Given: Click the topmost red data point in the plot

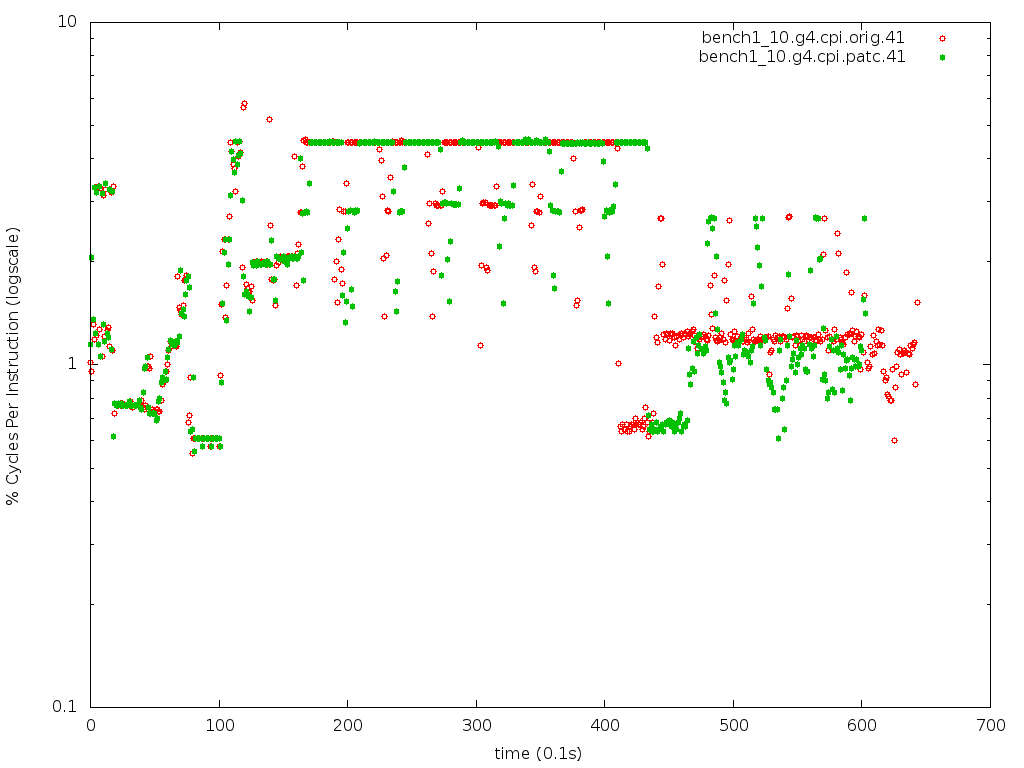Looking at the screenshot, I should (x=244, y=103).
